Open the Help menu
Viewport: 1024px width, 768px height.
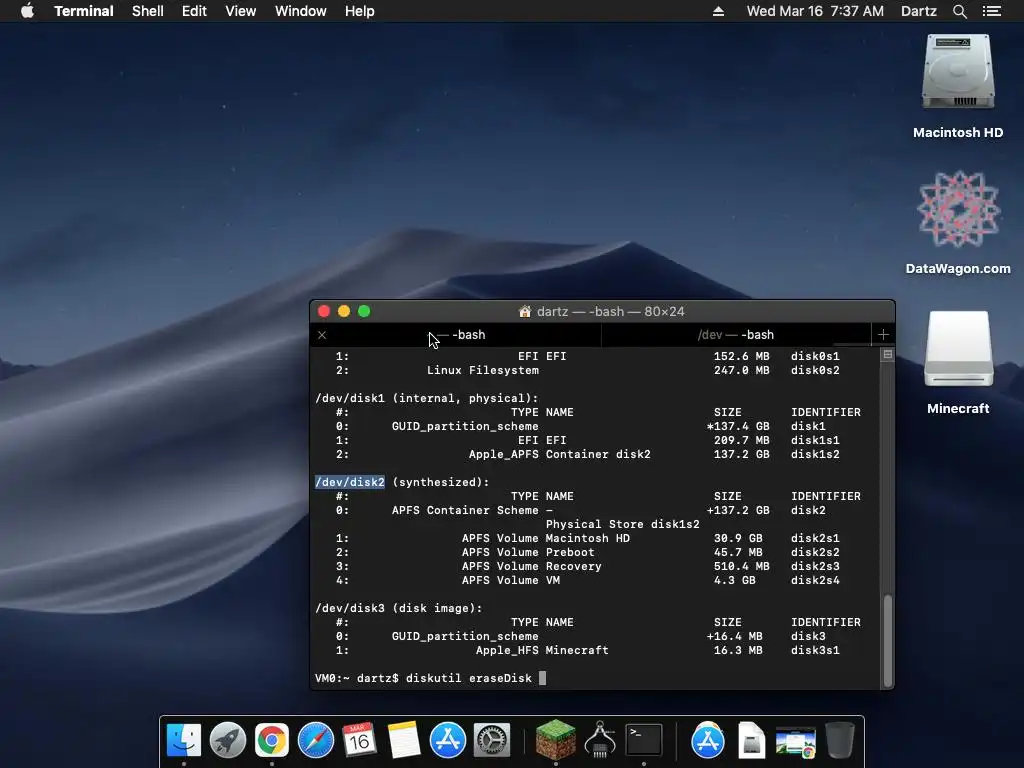pyautogui.click(x=359, y=11)
